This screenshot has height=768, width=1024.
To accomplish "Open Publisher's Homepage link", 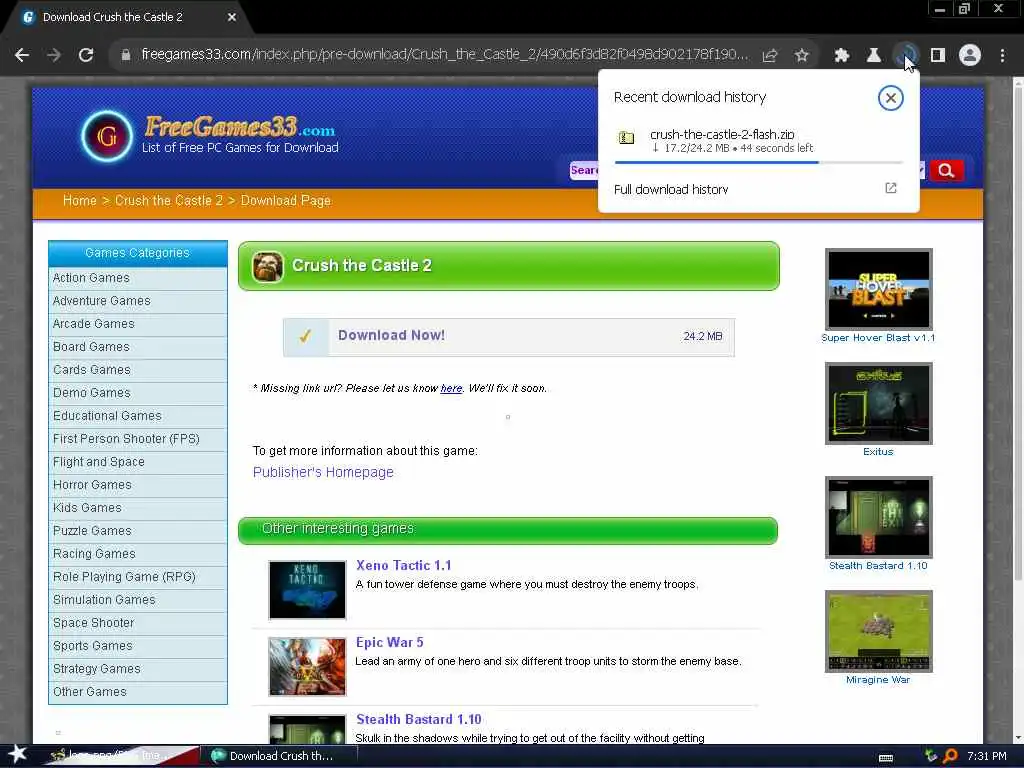I will pyautogui.click(x=323, y=472).
